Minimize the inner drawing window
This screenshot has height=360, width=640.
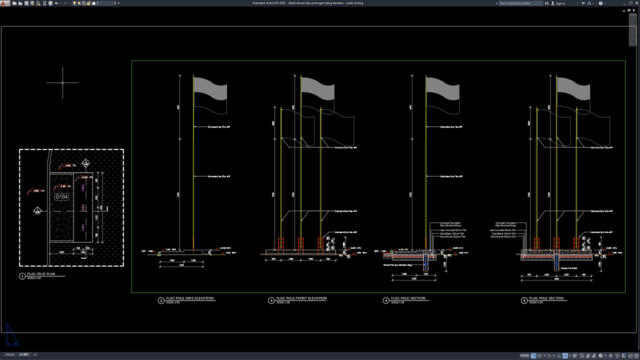click(x=624, y=11)
